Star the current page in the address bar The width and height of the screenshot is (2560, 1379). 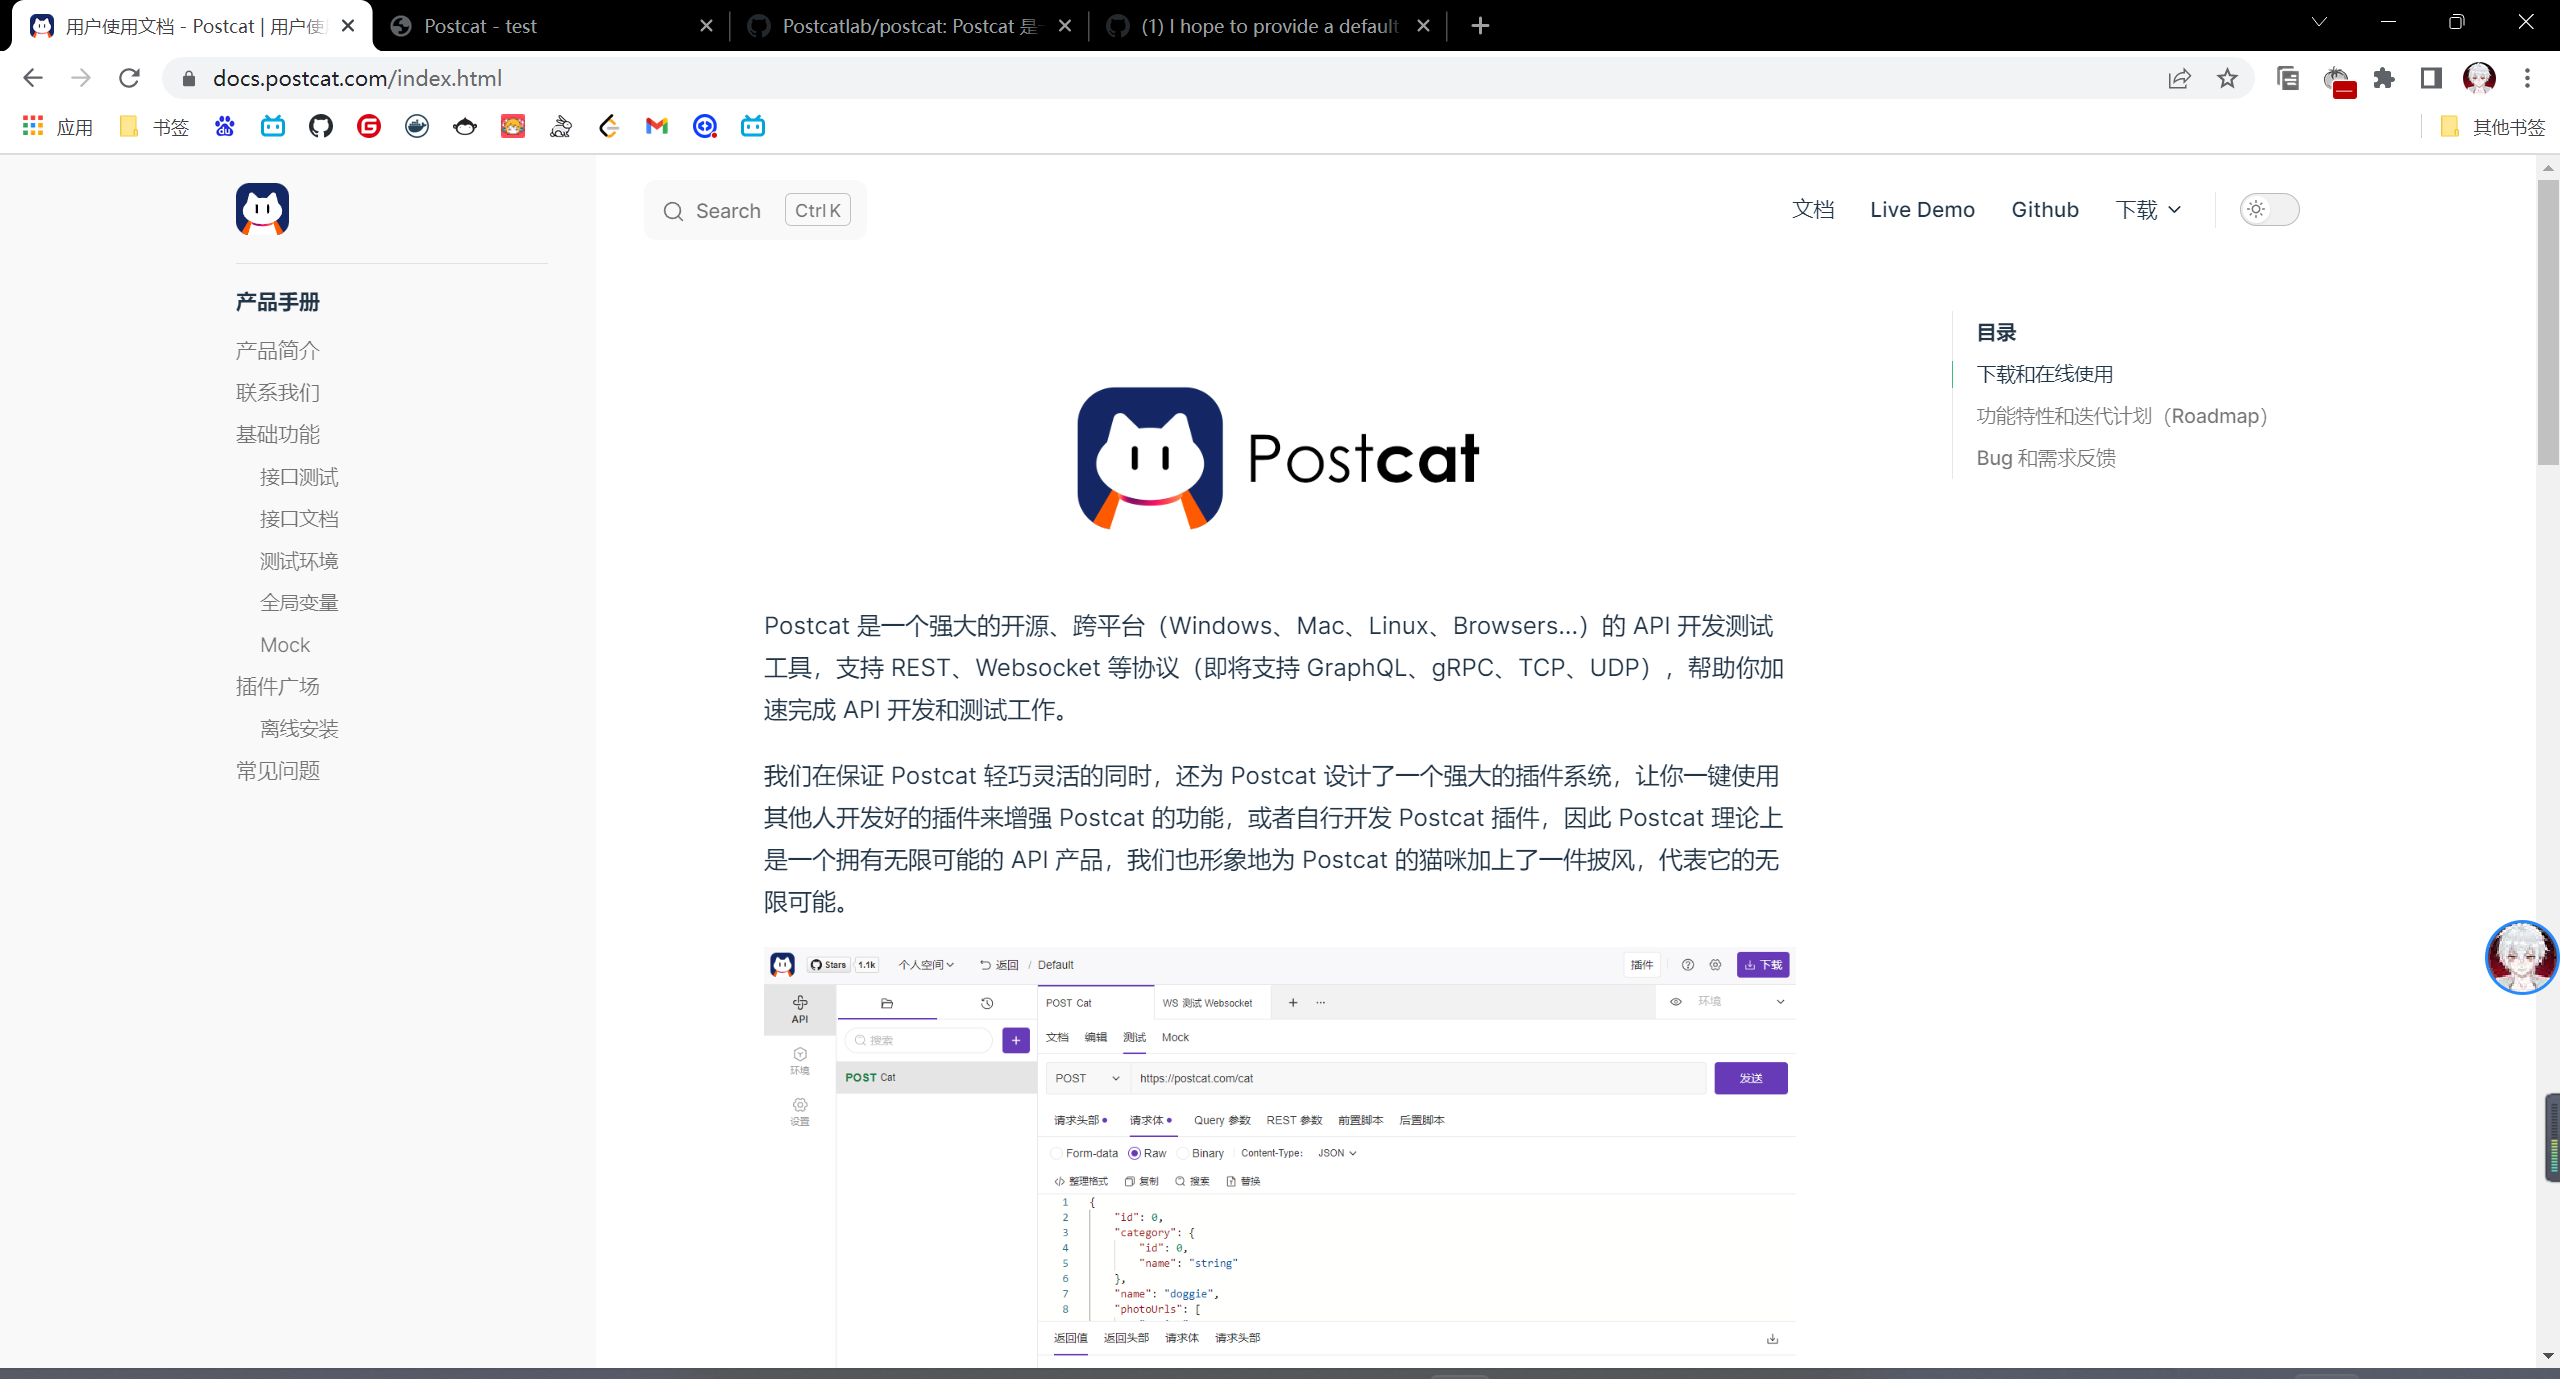(x=2228, y=78)
